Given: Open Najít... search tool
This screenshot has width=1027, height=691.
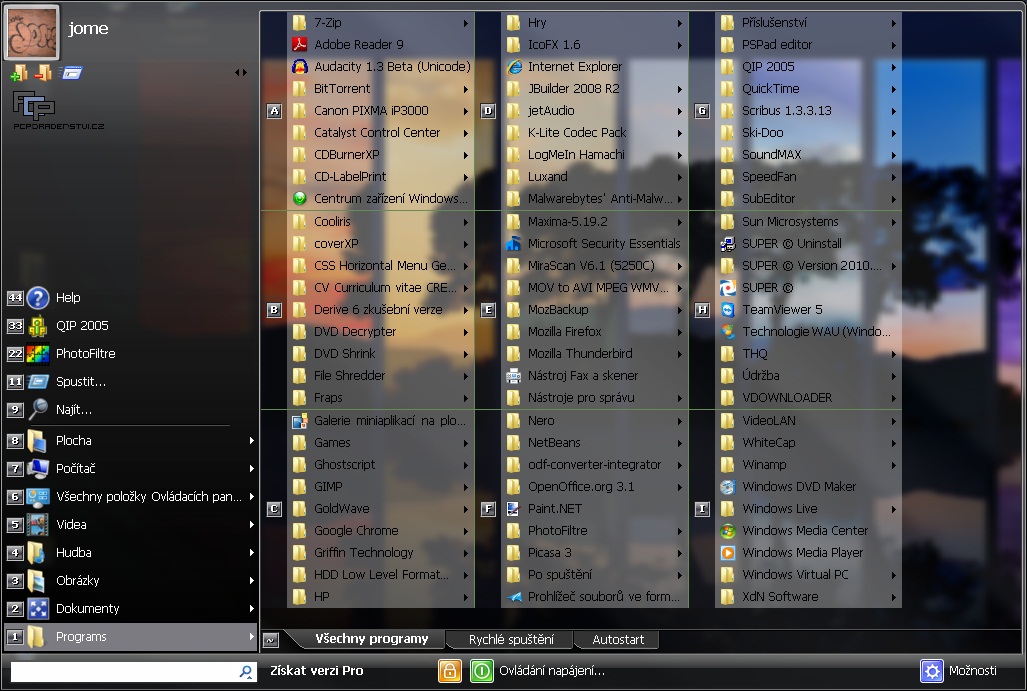Looking at the screenshot, I should coord(130,410).
